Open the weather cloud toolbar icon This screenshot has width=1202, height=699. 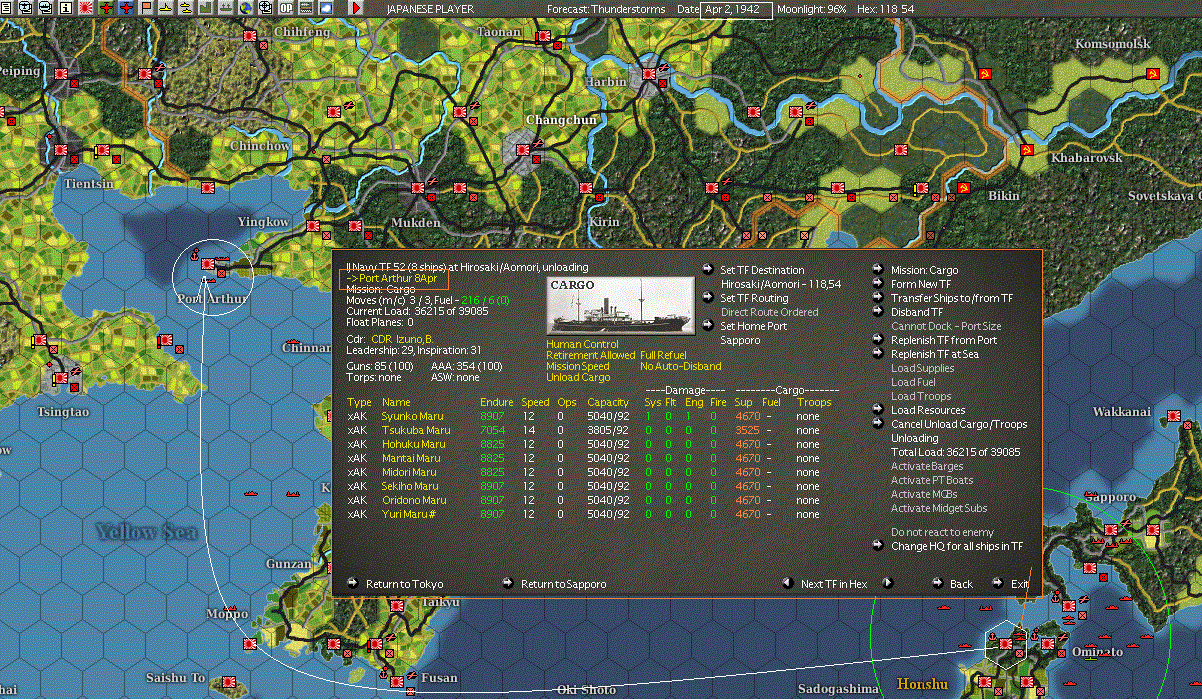click(325, 8)
